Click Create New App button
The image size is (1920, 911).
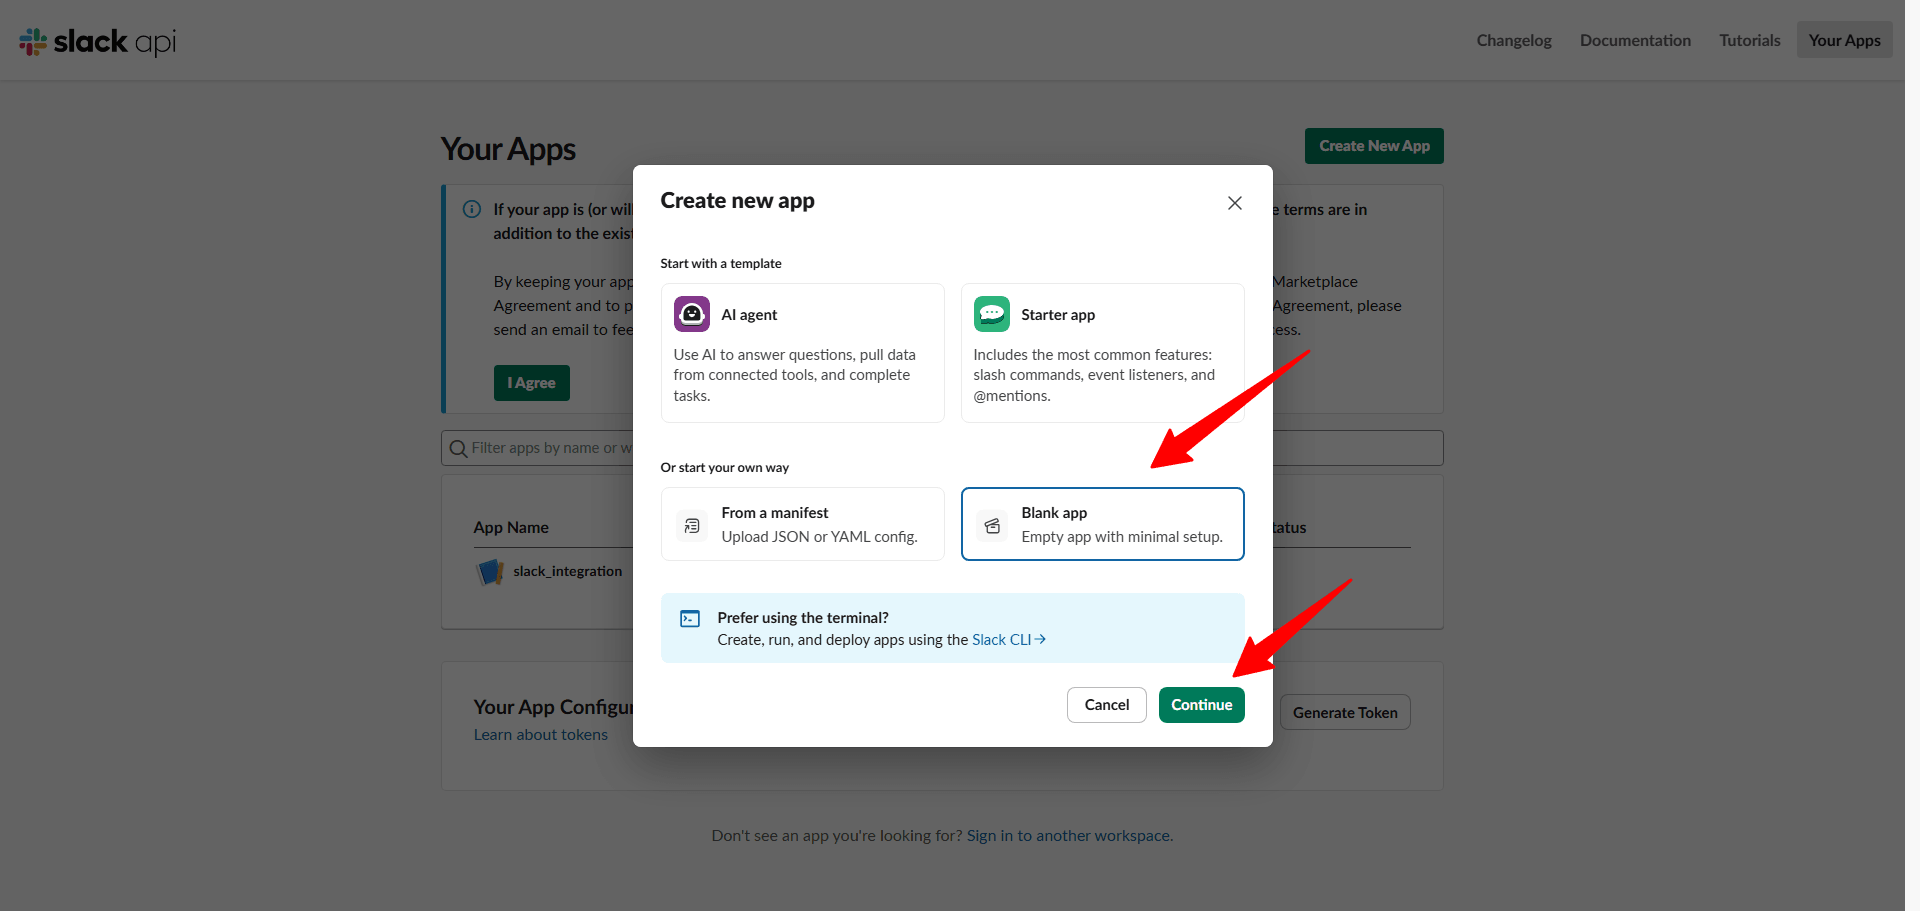point(1374,146)
